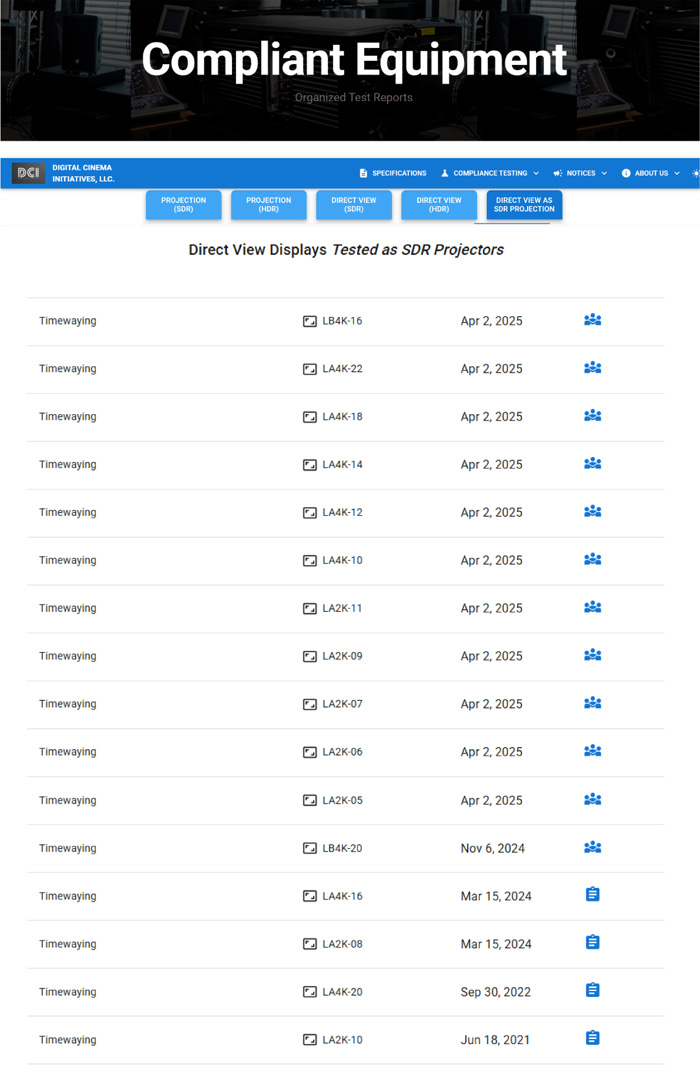Click display icon beside LB4K-16
This screenshot has width=700, height=1072.
[310, 321]
